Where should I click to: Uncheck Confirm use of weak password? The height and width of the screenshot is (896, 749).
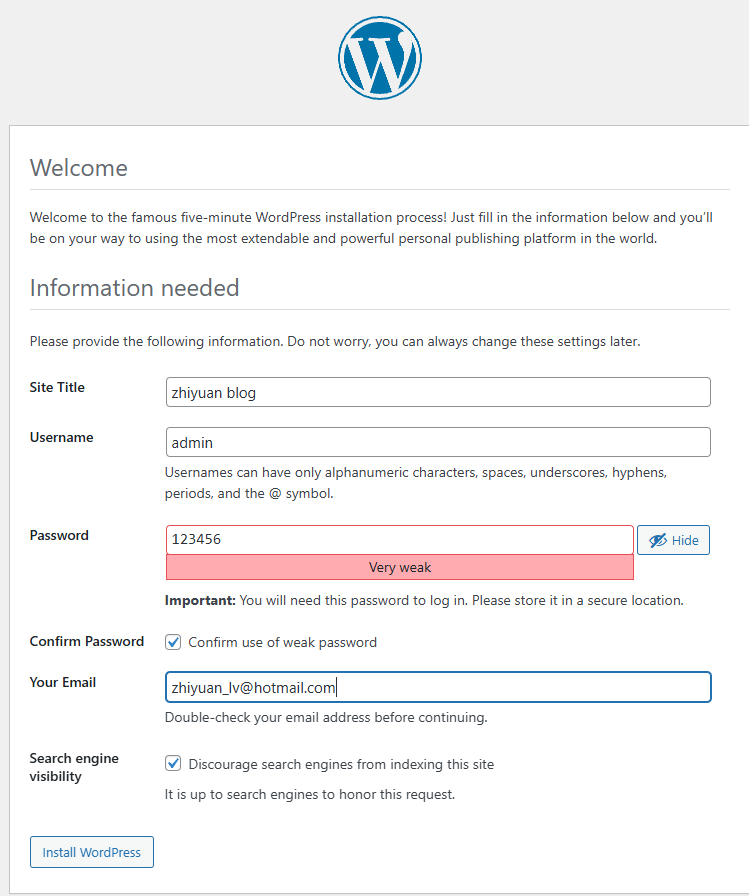173,642
